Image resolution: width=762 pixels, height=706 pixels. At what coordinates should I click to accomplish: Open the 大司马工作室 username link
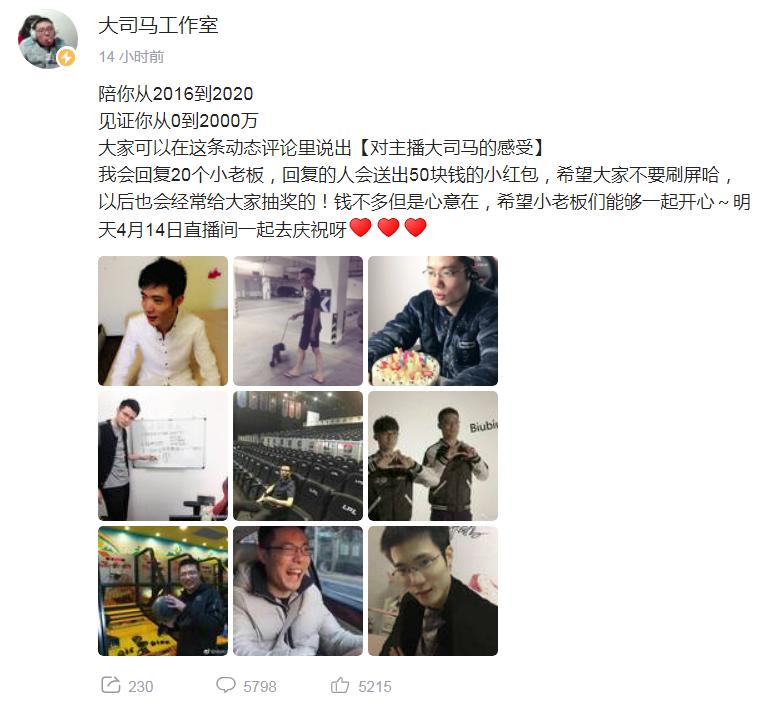(x=158, y=25)
